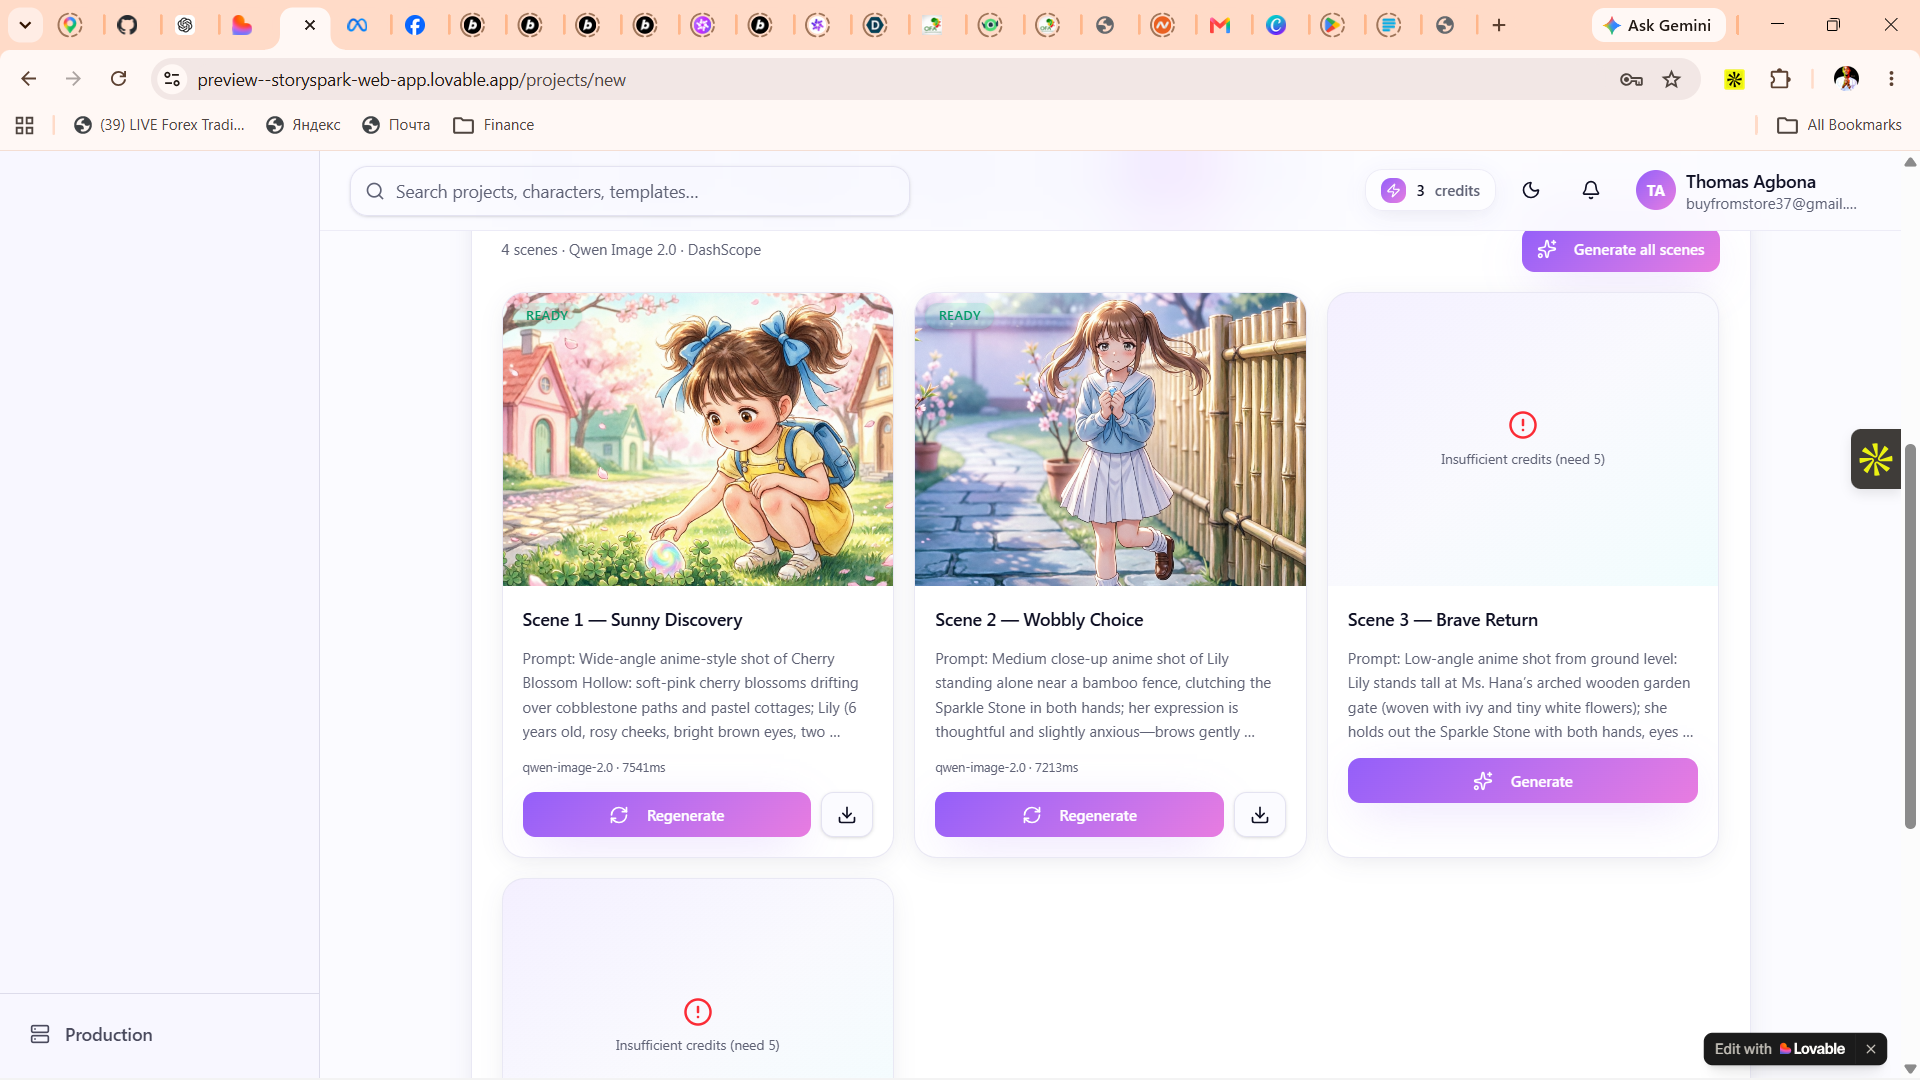
Task: Download the Scene 1 image
Action: [847, 815]
